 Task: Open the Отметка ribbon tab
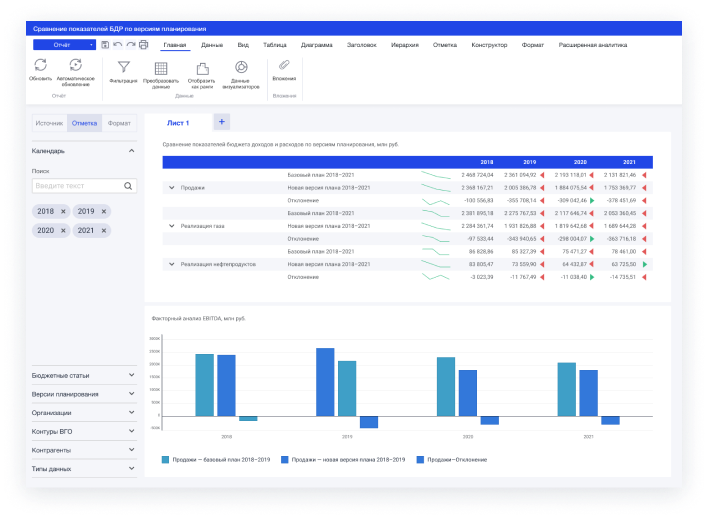coord(445,45)
